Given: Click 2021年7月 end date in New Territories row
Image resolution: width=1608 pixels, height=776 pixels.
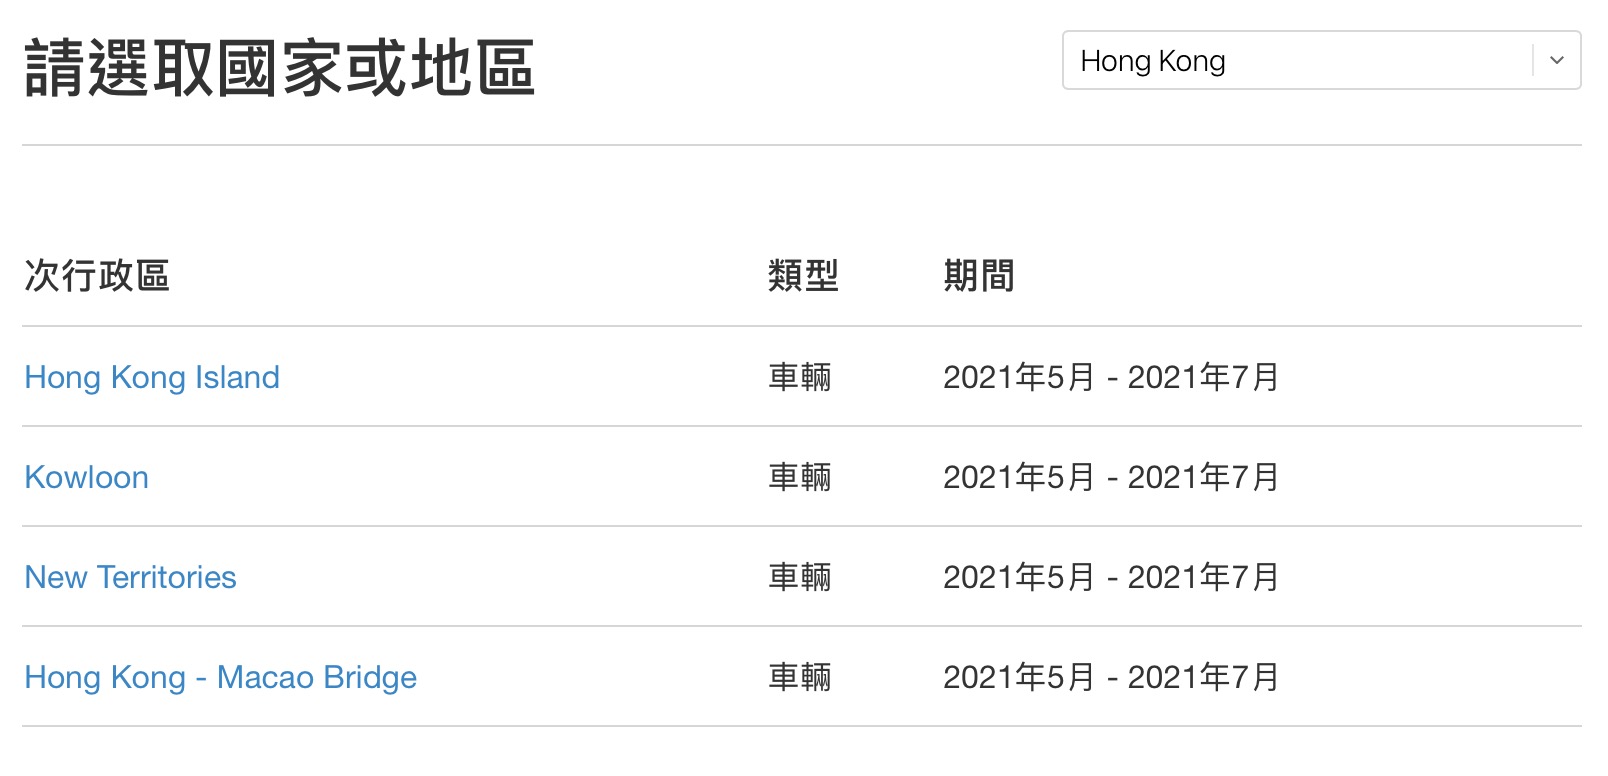Looking at the screenshot, I should (1204, 577).
